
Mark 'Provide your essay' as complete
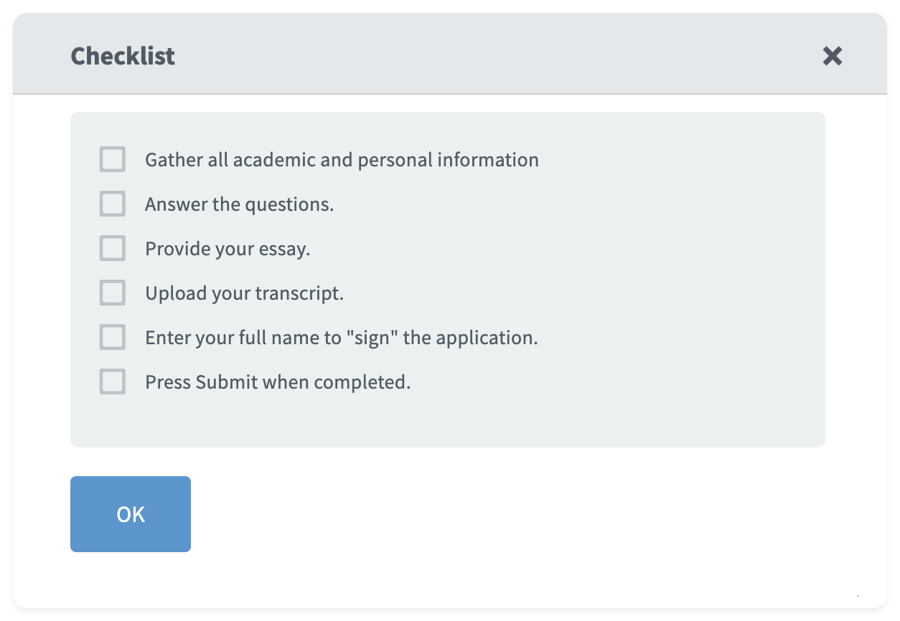click(111, 248)
